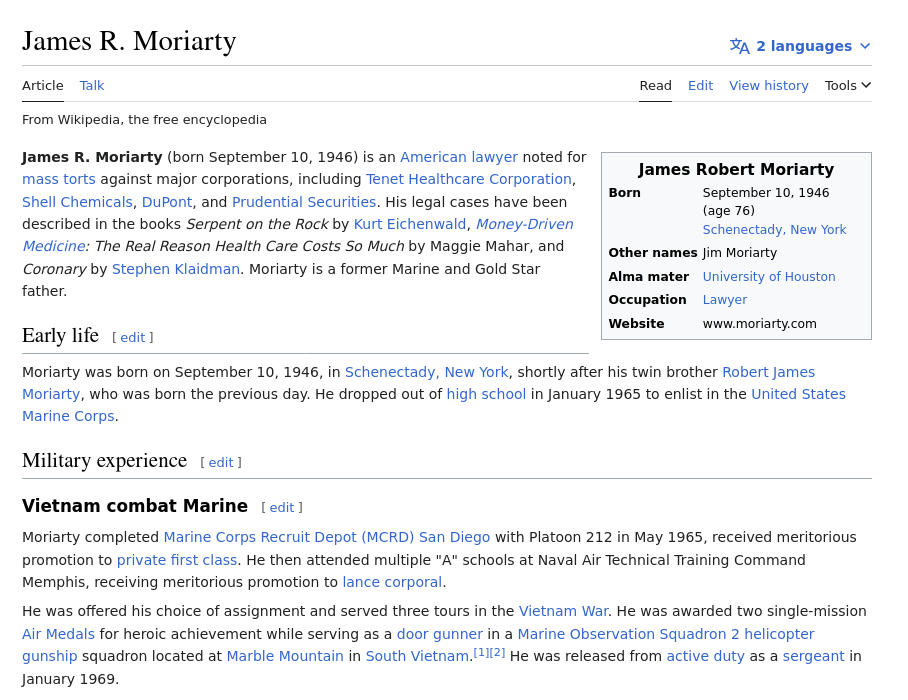Viewport: 908px width, 700px height.
Task: Click the James Robert Moriarty infobox heading
Action: pyautogui.click(x=736, y=170)
